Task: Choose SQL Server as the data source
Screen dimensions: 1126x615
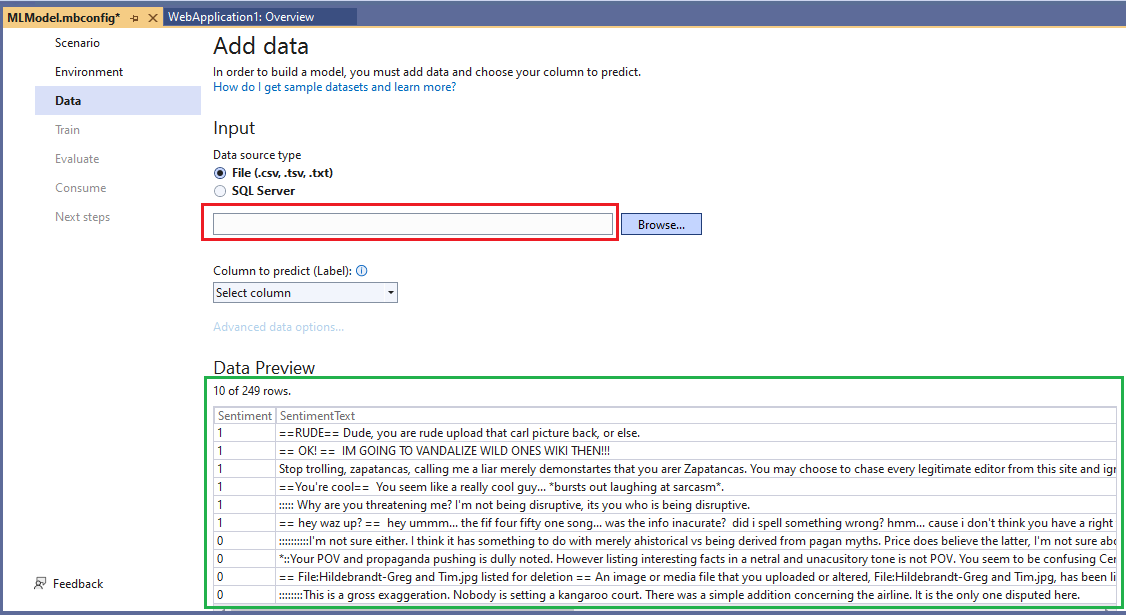Action: tap(219, 188)
